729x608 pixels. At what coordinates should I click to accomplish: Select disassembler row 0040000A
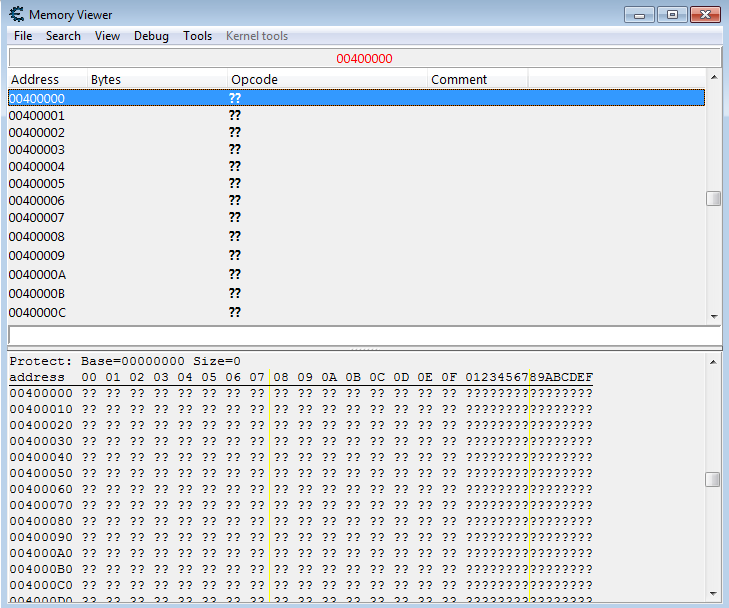click(x=357, y=275)
